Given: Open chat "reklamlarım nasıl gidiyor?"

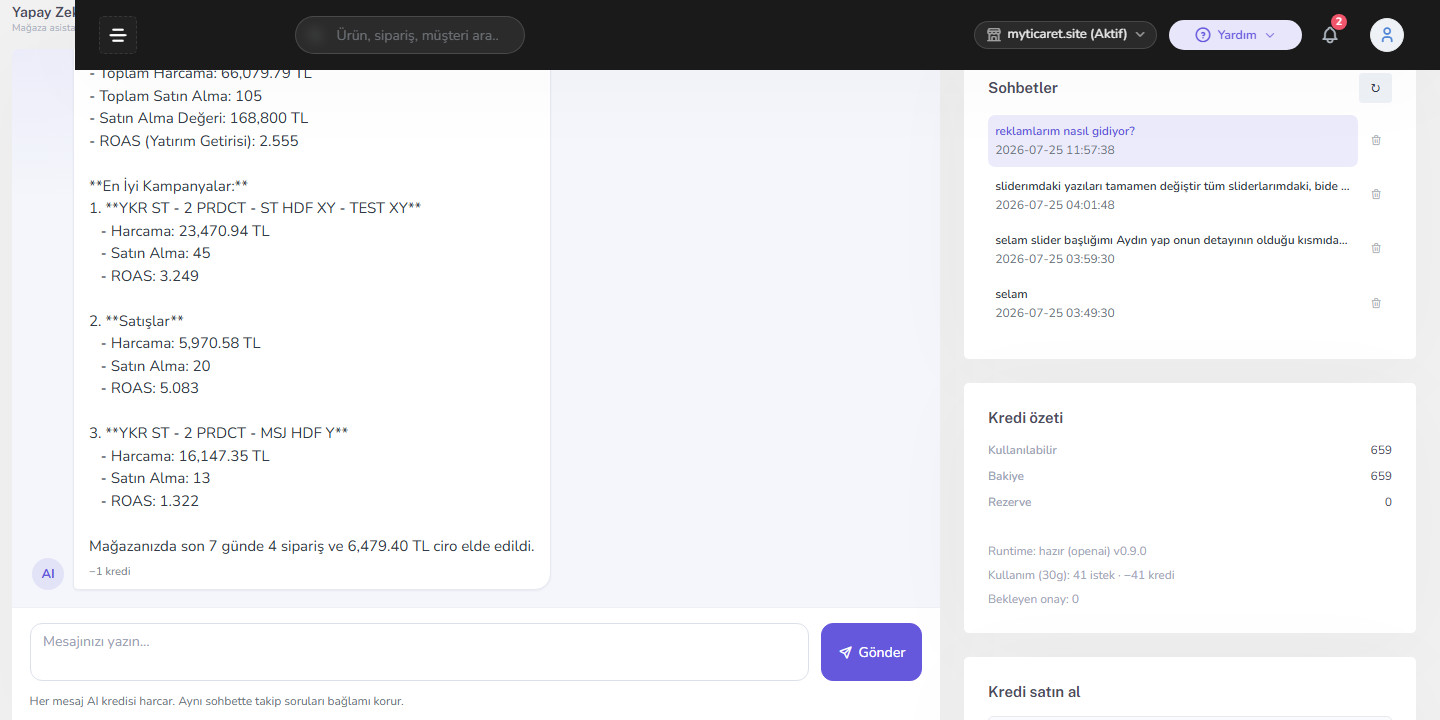Looking at the screenshot, I should [x=1172, y=141].
